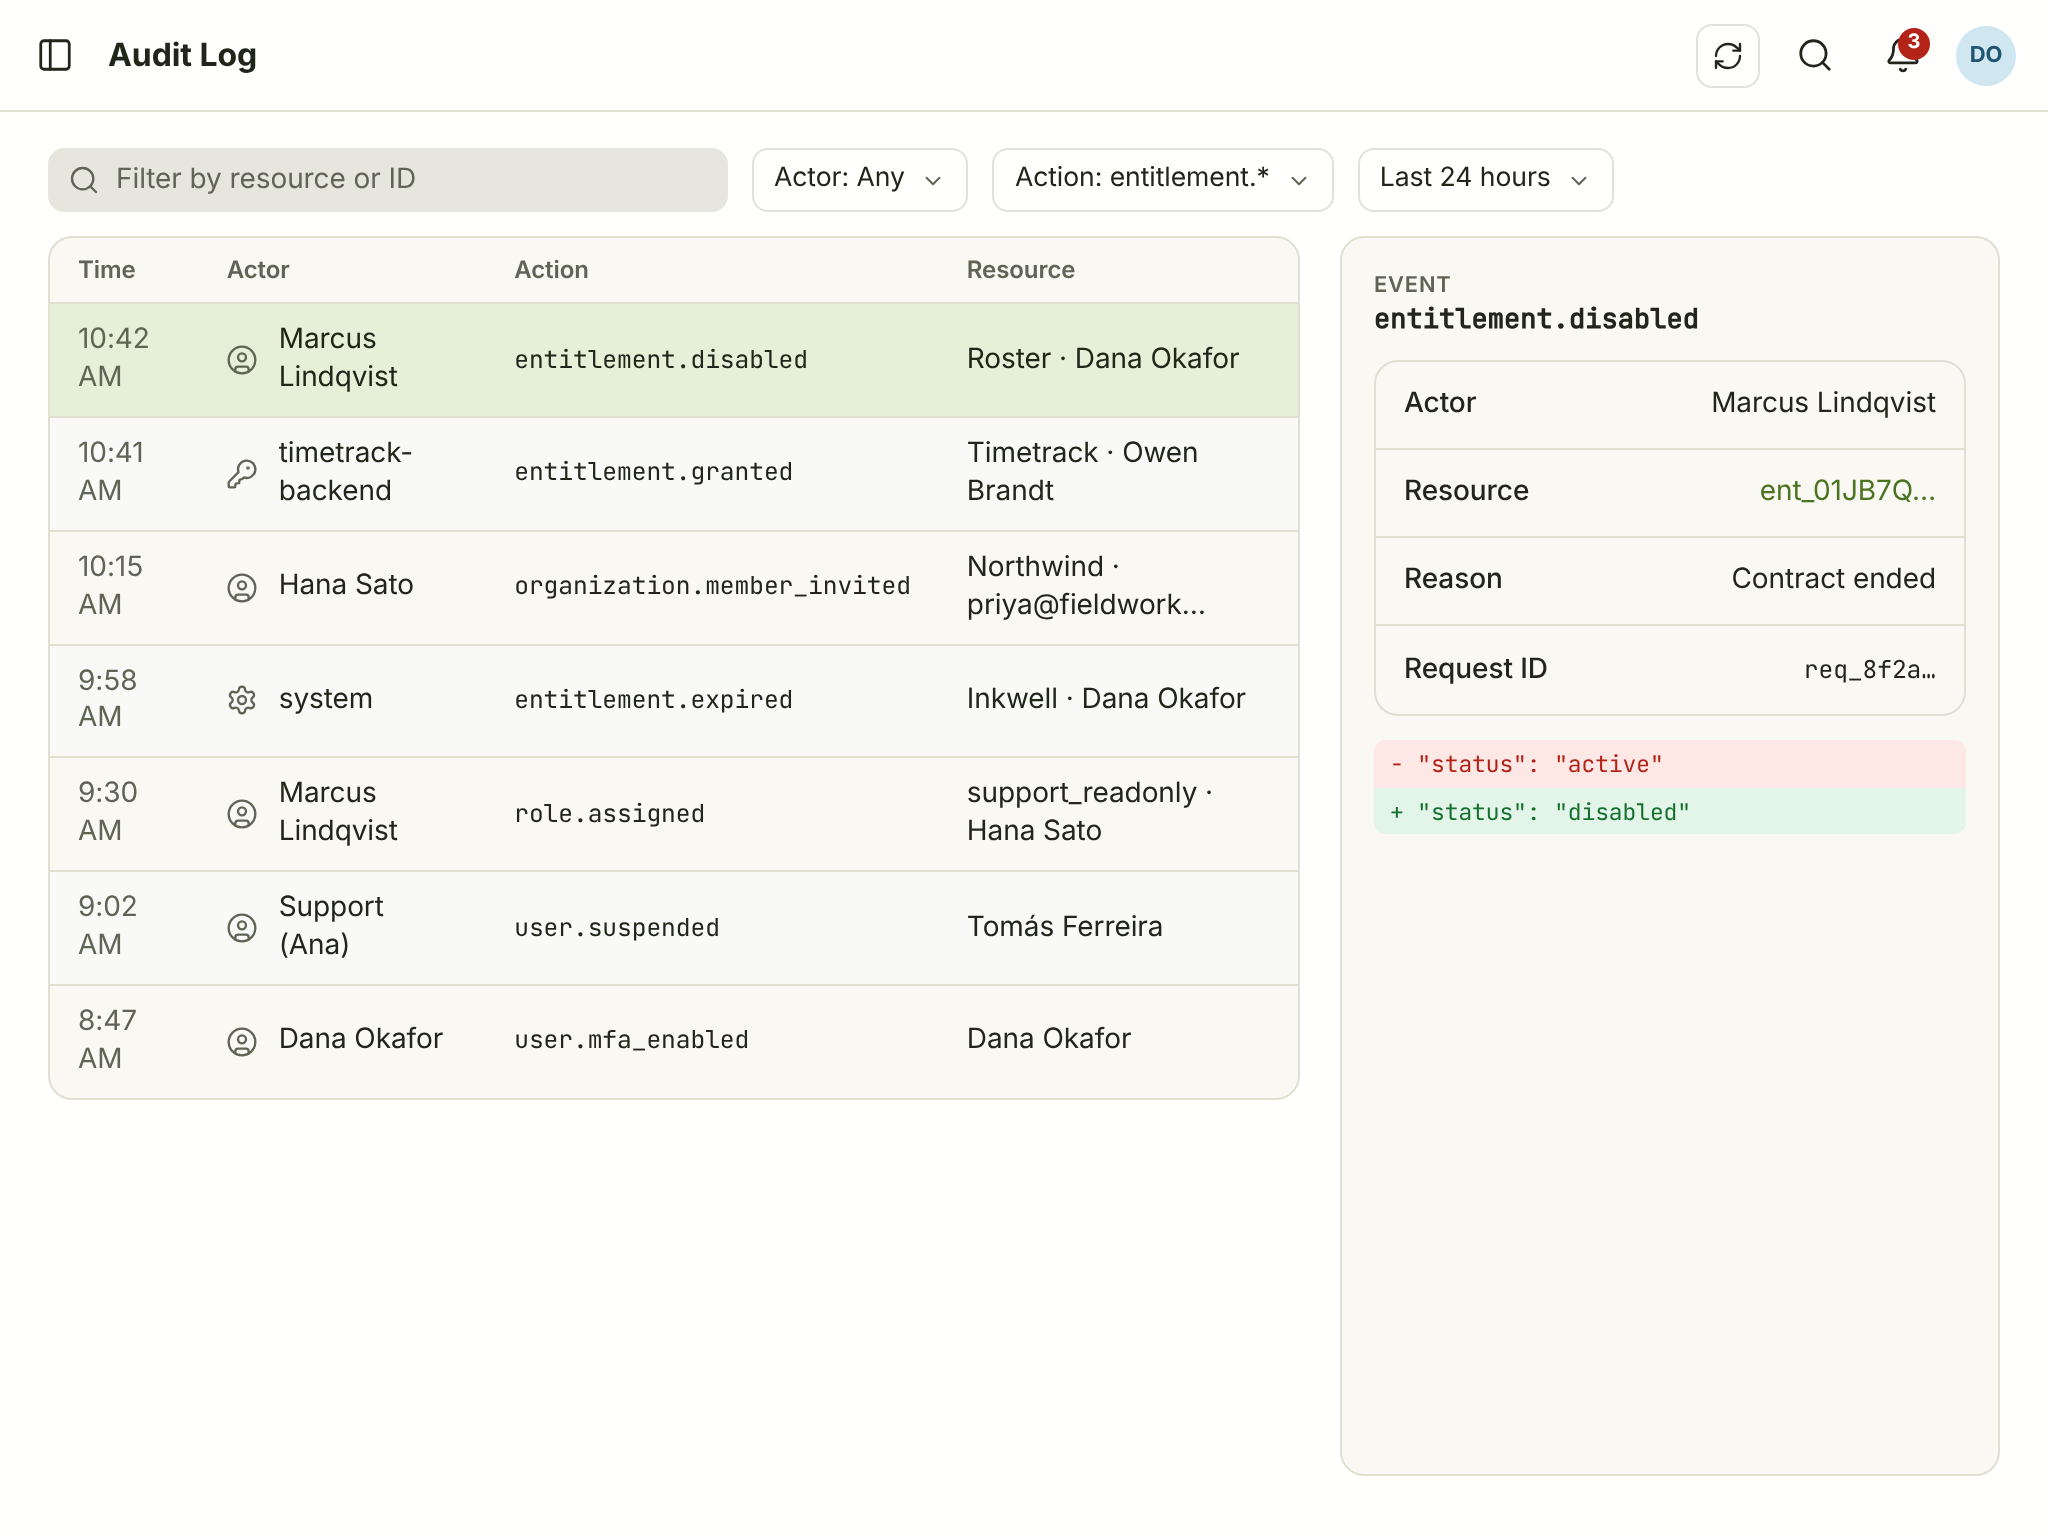Image resolution: width=2048 pixels, height=1536 pixels.
Task: Click the Resource column header
Action: tap(1020, 270)
